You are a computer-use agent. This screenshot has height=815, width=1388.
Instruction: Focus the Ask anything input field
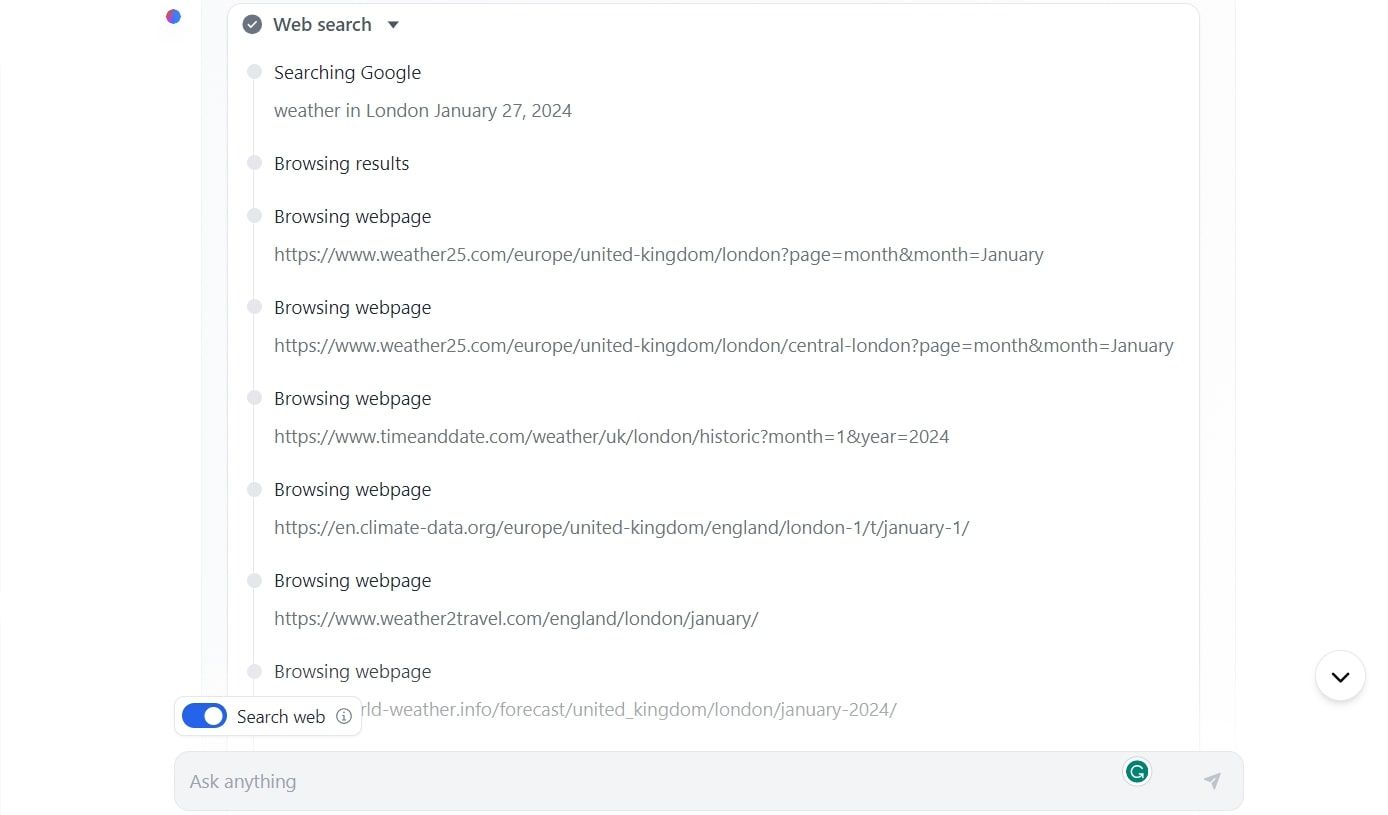(x=640, y=781)
